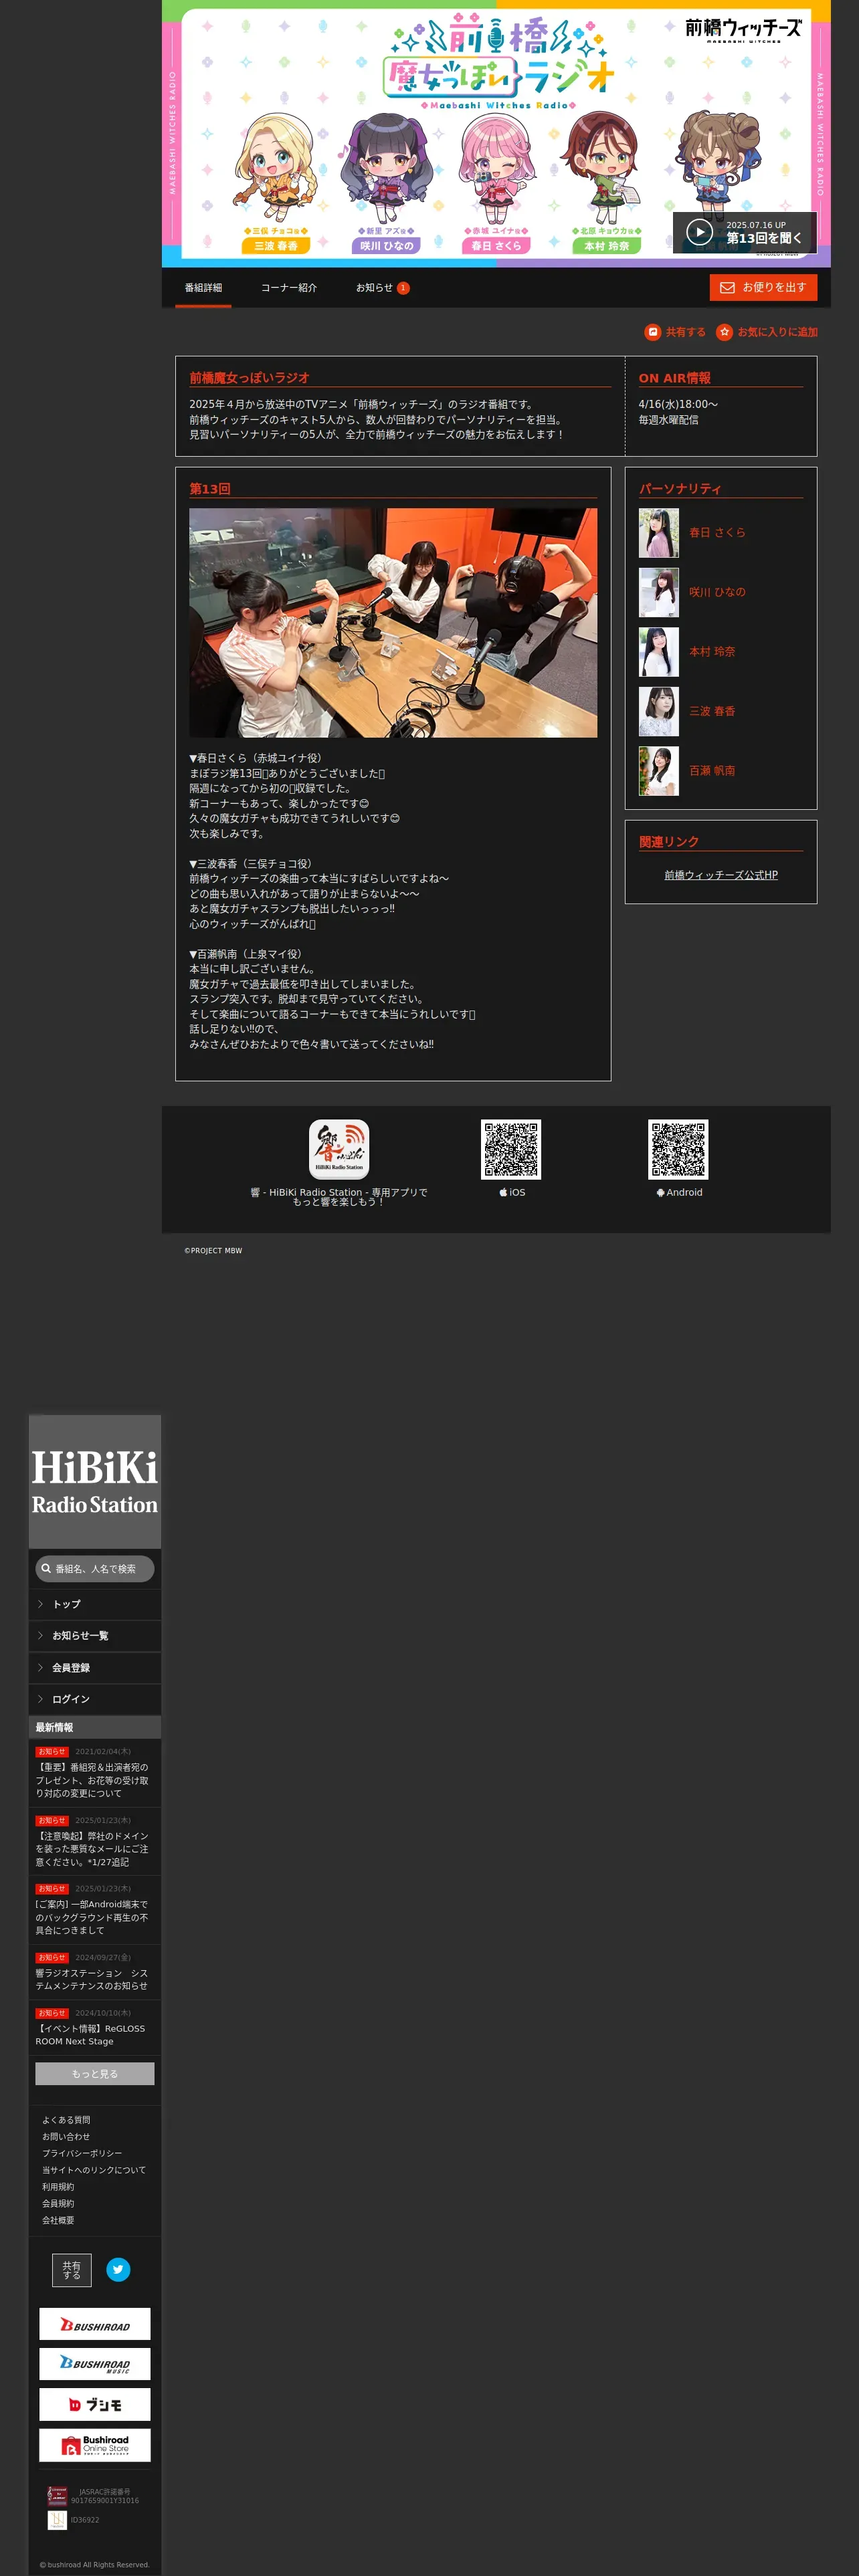Screen dimensions: 859x2576
Task: Open the お知らせ tab
Action: click(x=374, y=288)
